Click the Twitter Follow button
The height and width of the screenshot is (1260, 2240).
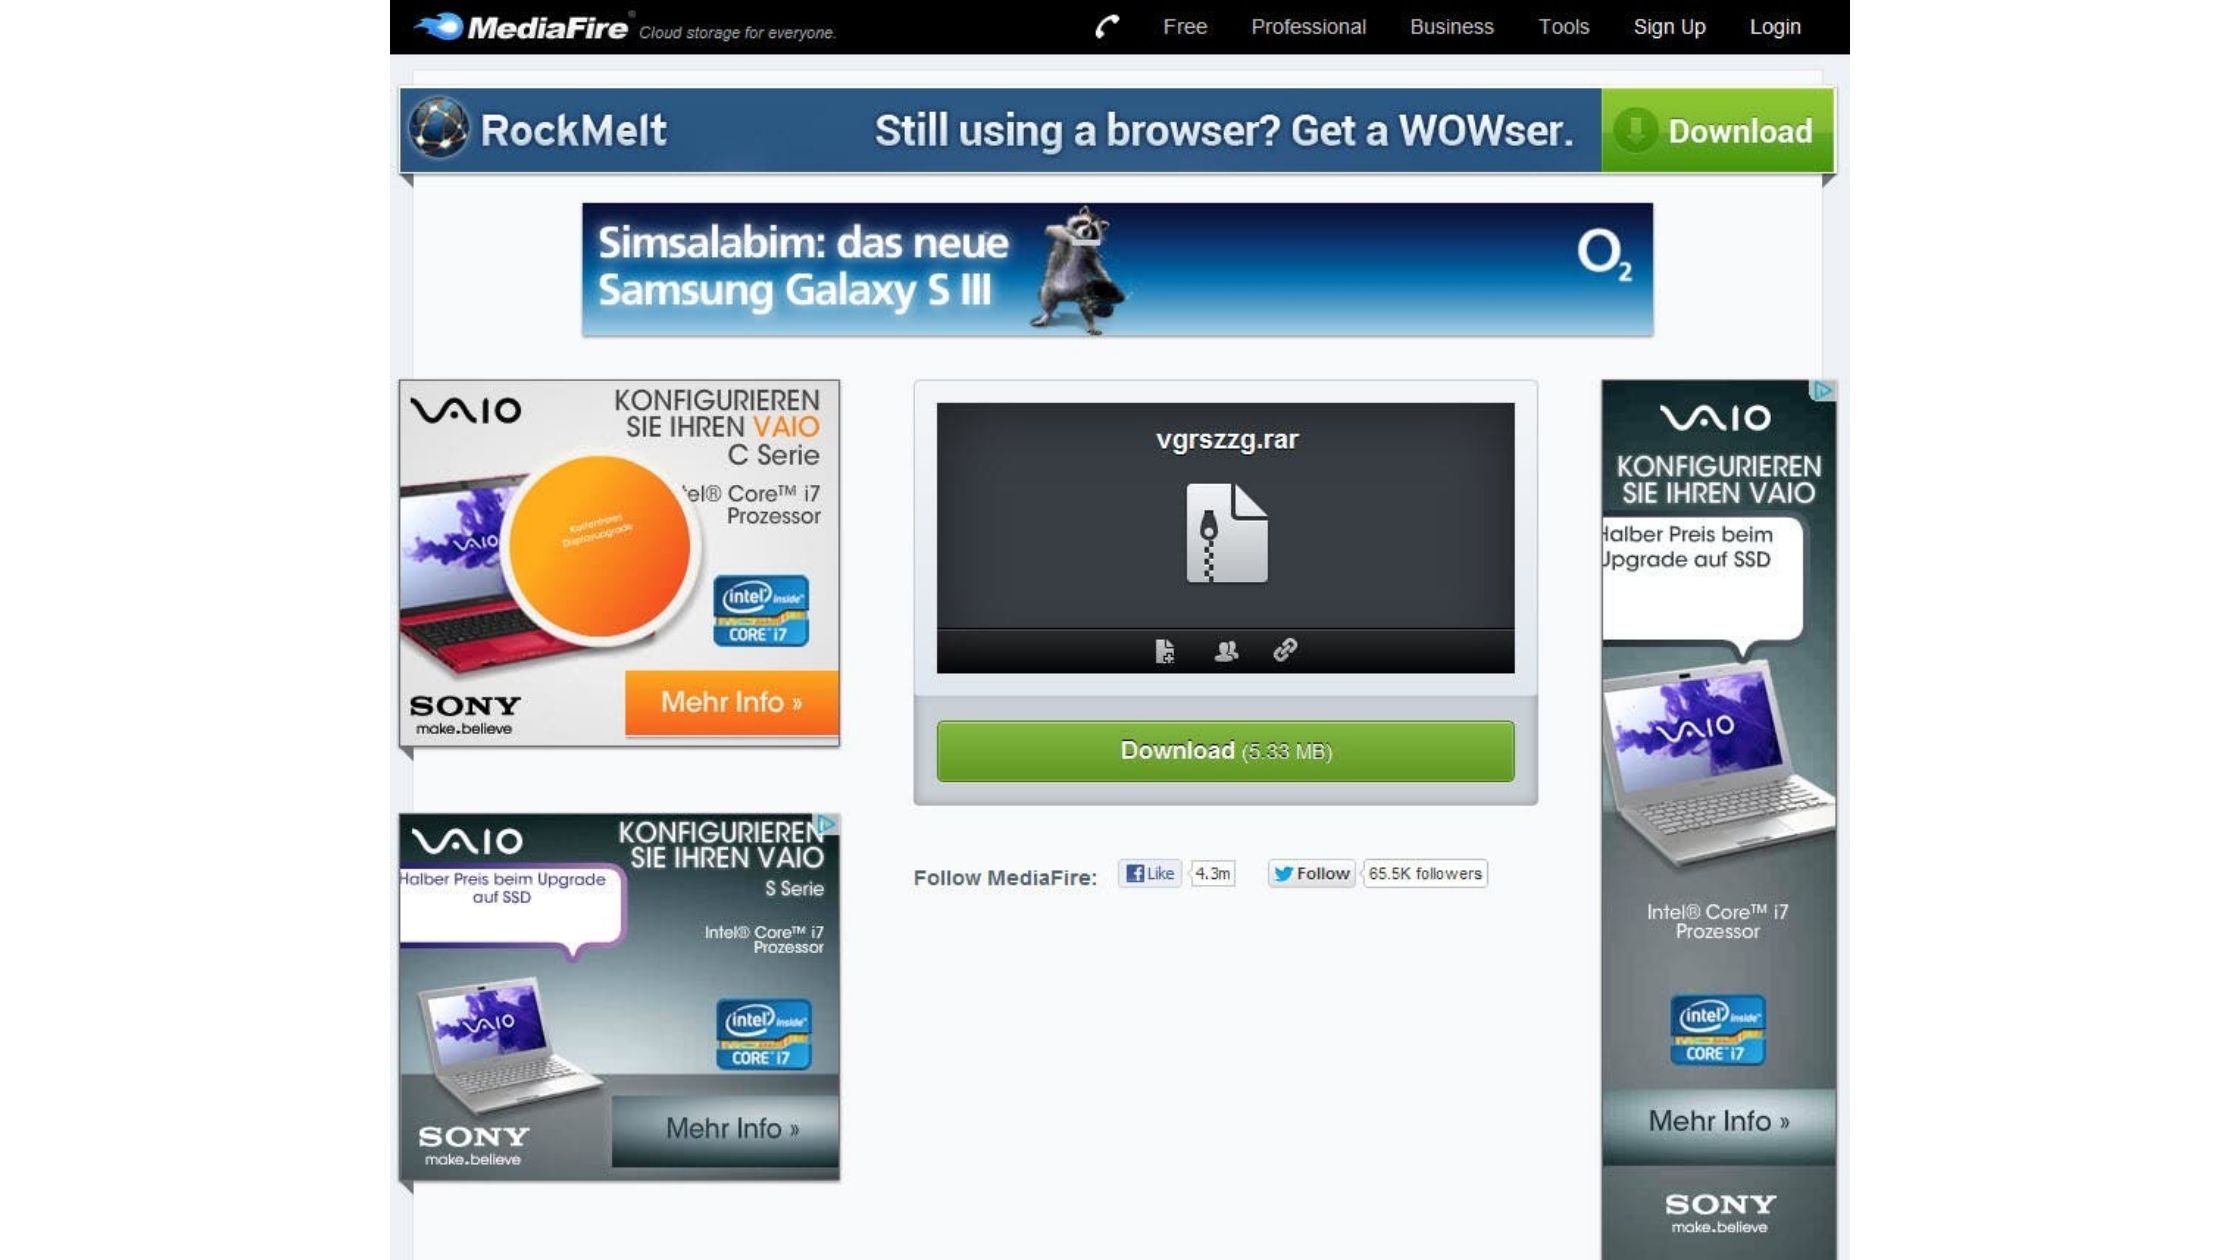click(1312, 873)
